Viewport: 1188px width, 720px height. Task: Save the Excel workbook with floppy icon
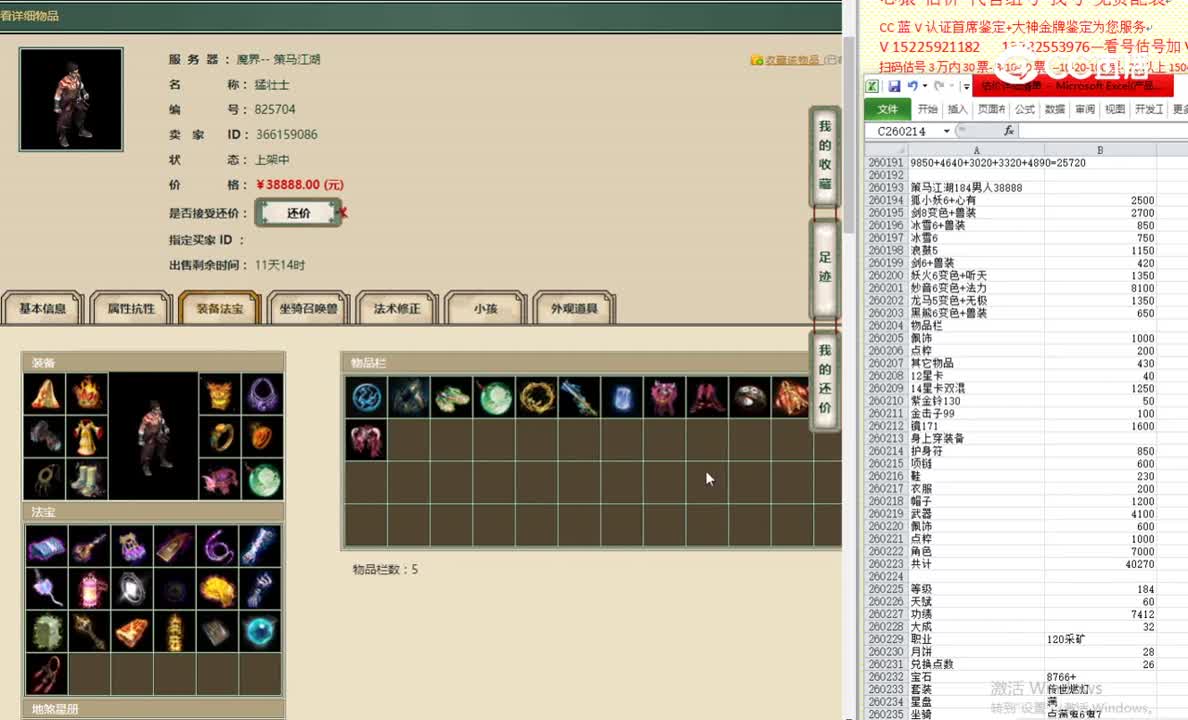click(x=894, y=86)
